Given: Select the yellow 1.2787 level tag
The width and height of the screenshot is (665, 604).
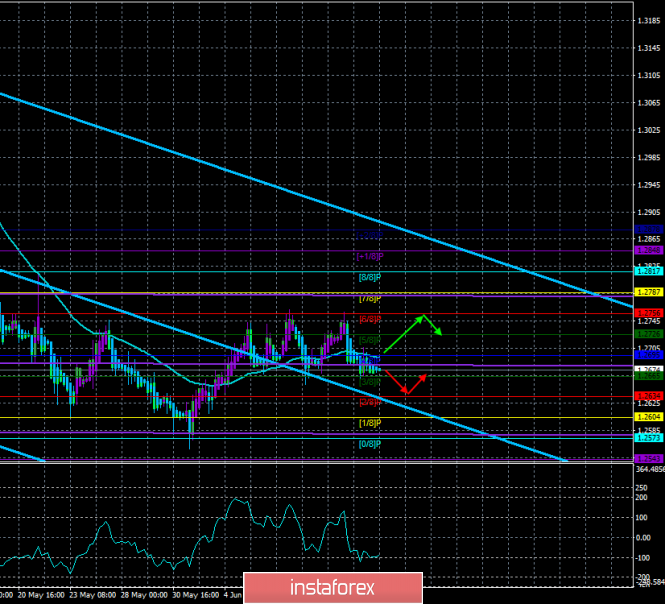Looking at the screenshot, I should click(649, 292).
